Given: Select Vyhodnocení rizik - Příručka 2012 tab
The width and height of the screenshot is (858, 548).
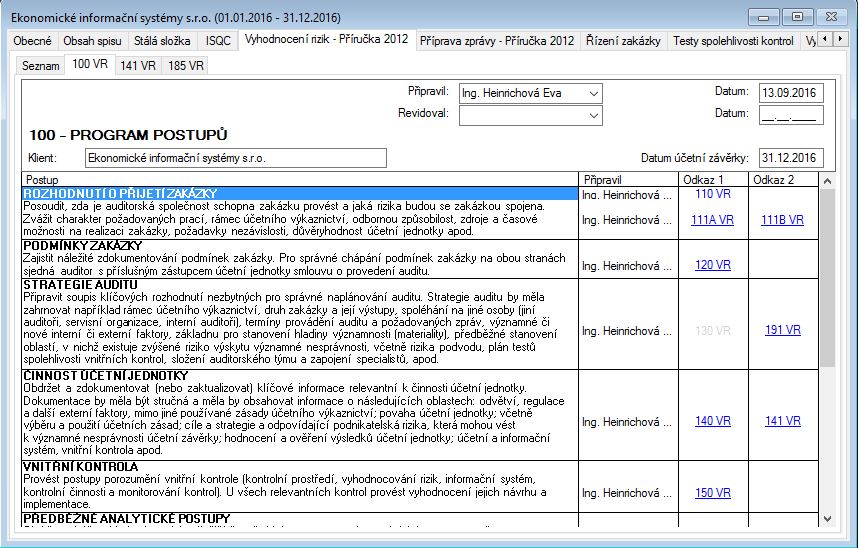Looking at the screenshot, I should (327, 39).
